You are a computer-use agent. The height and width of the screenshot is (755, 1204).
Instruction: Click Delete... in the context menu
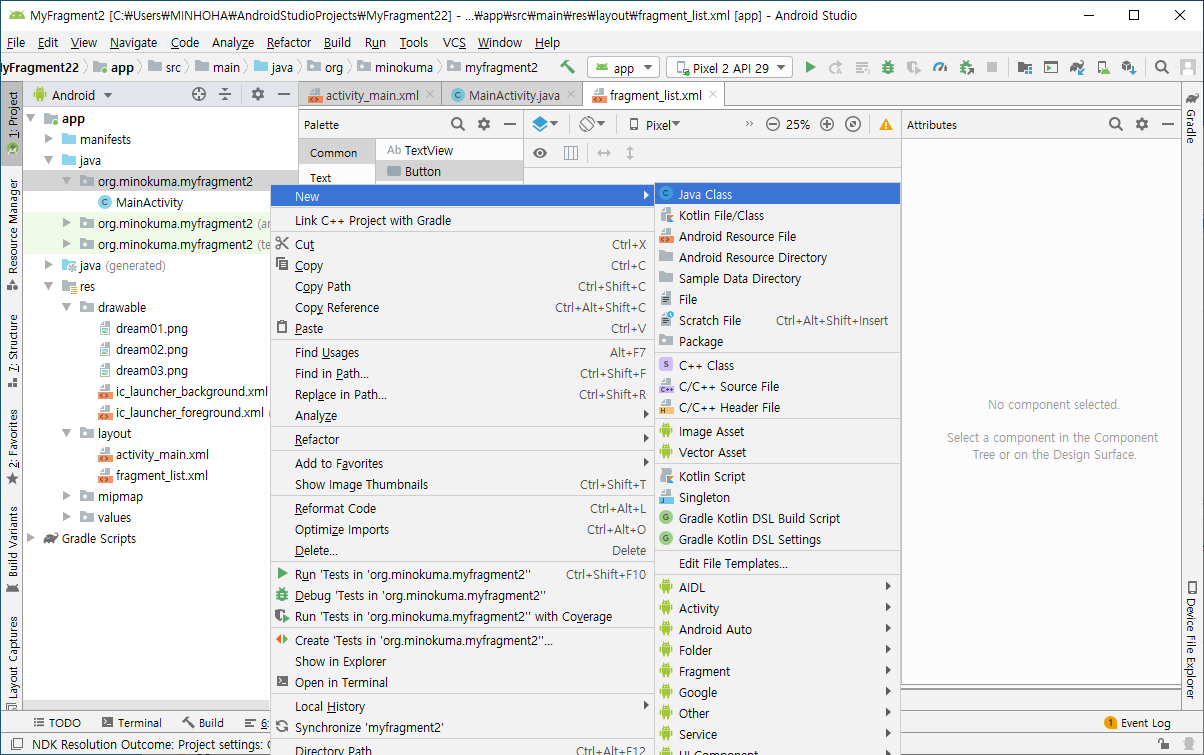(462, 550)
